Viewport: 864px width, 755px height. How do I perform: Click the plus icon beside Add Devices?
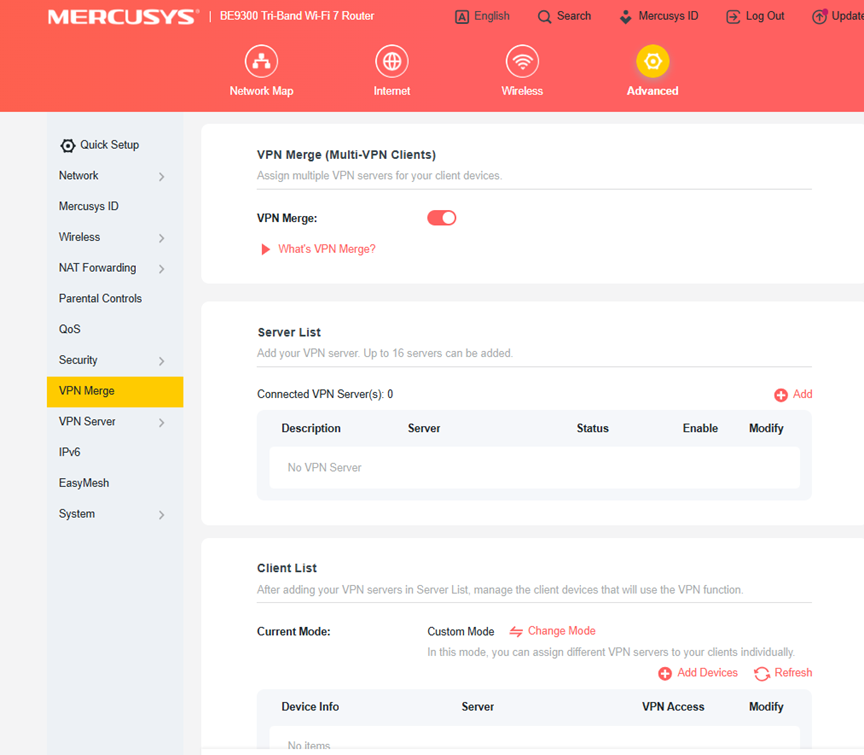click(x=665, y=673)
